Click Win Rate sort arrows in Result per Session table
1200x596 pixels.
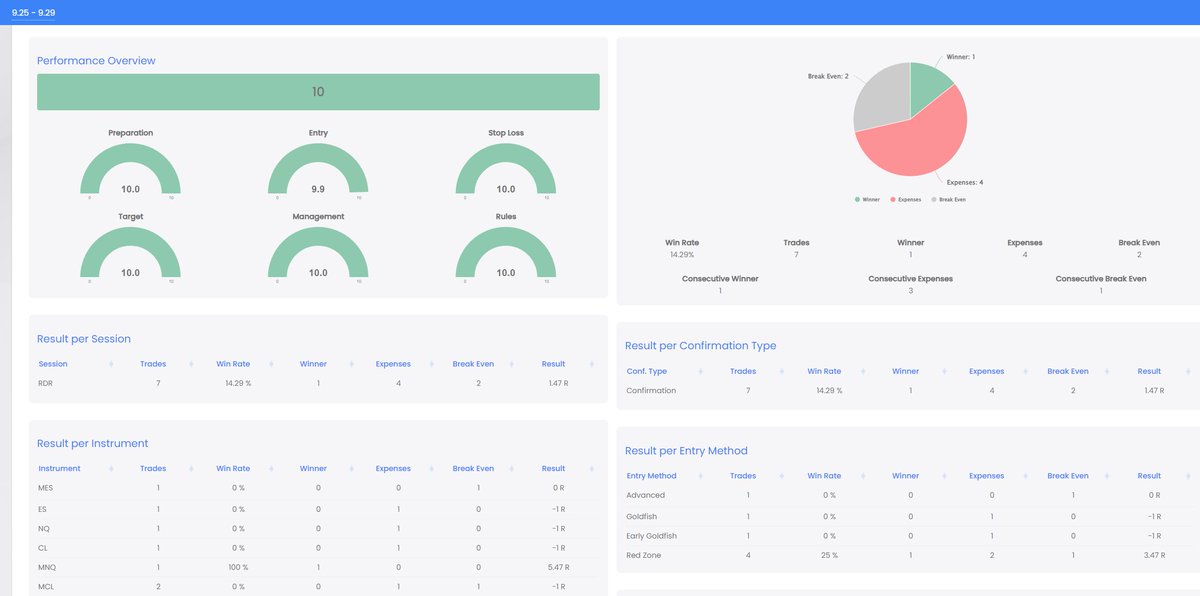(271, 364)
